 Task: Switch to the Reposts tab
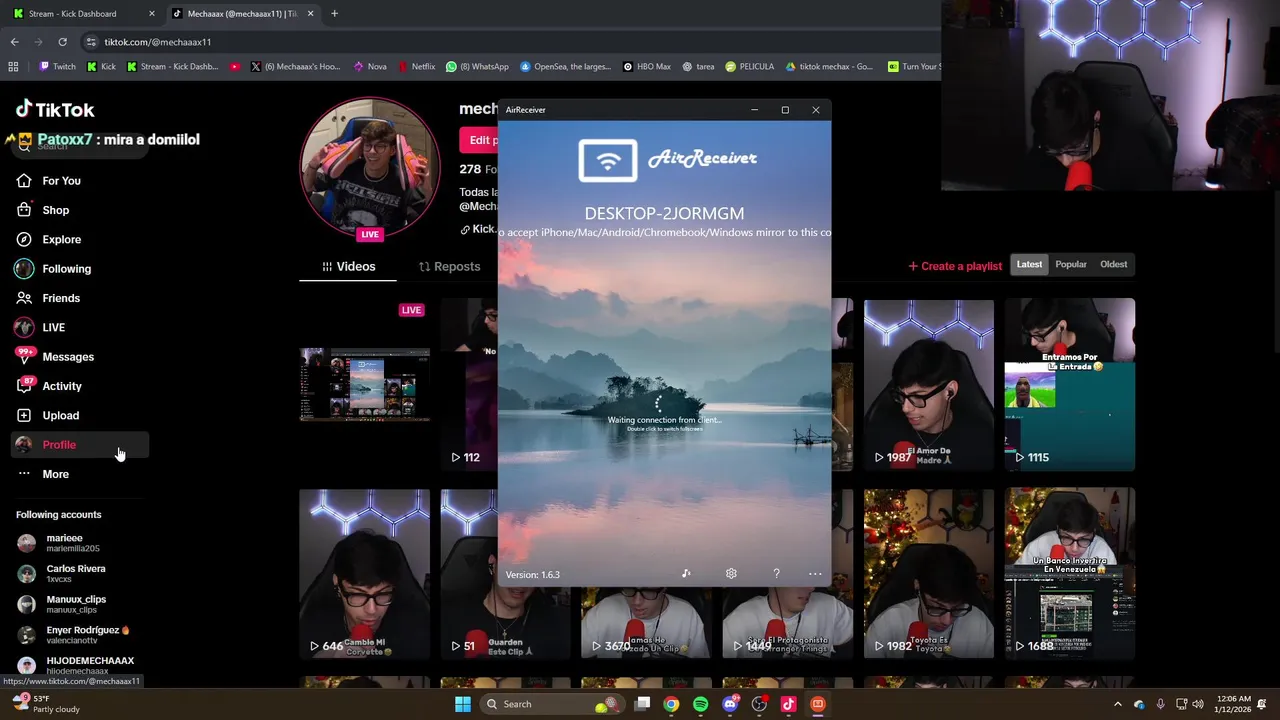(x=449, y=267)
